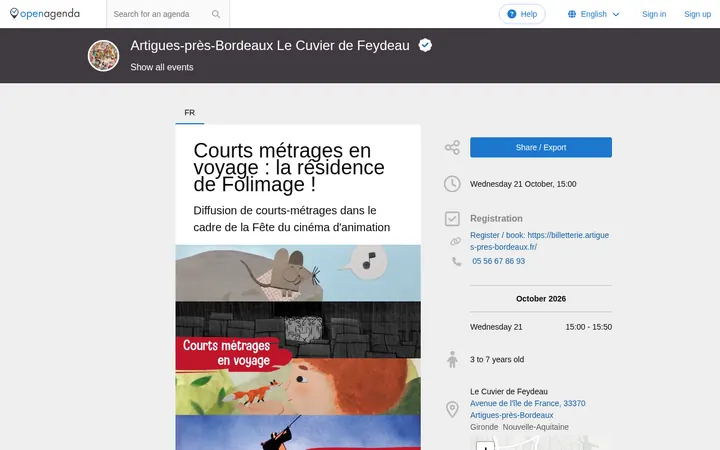Screen dimensions: 720x450
Task: Select the 15:00 - 15:50 time slot
Action: (588, 327)
